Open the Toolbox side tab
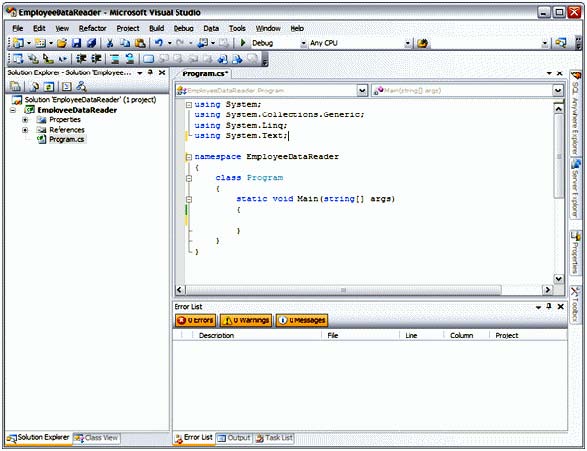Image resolution: width=587 pixels, height=451 pixels. (575, 304)
